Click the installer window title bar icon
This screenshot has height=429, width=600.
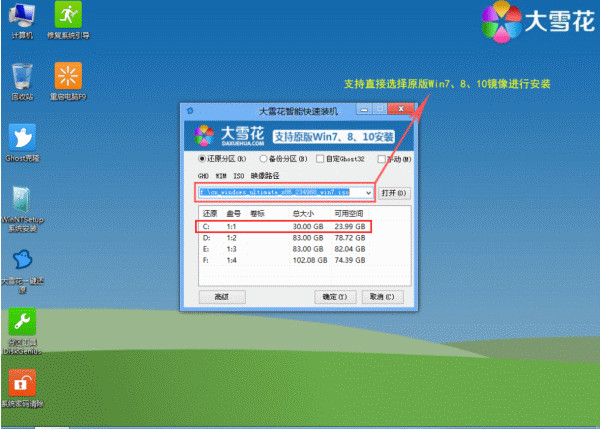[190, 111]
